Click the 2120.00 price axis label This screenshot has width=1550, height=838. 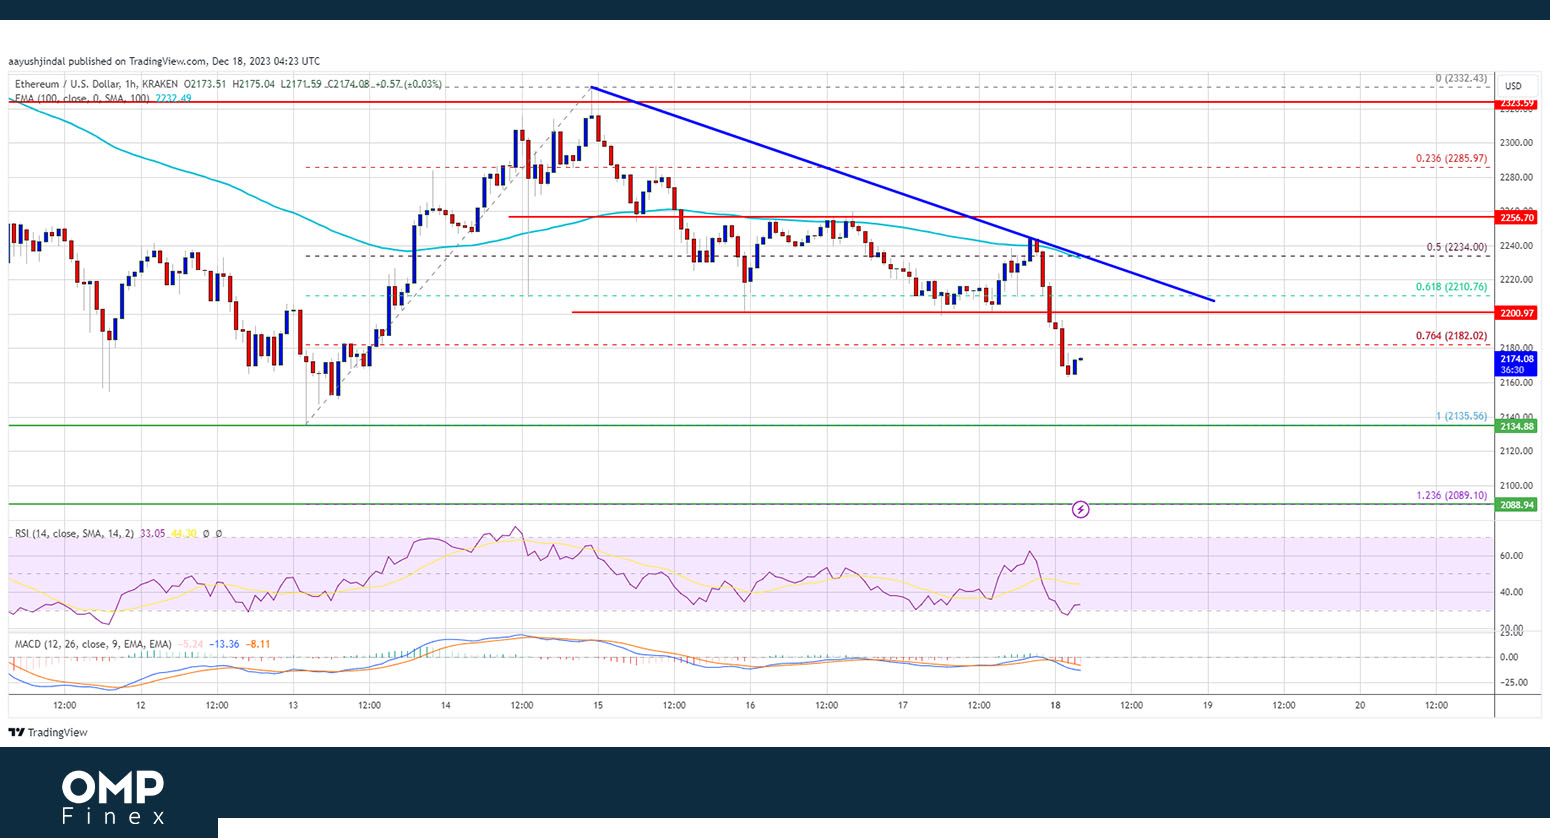click(x=1516, y=451)
